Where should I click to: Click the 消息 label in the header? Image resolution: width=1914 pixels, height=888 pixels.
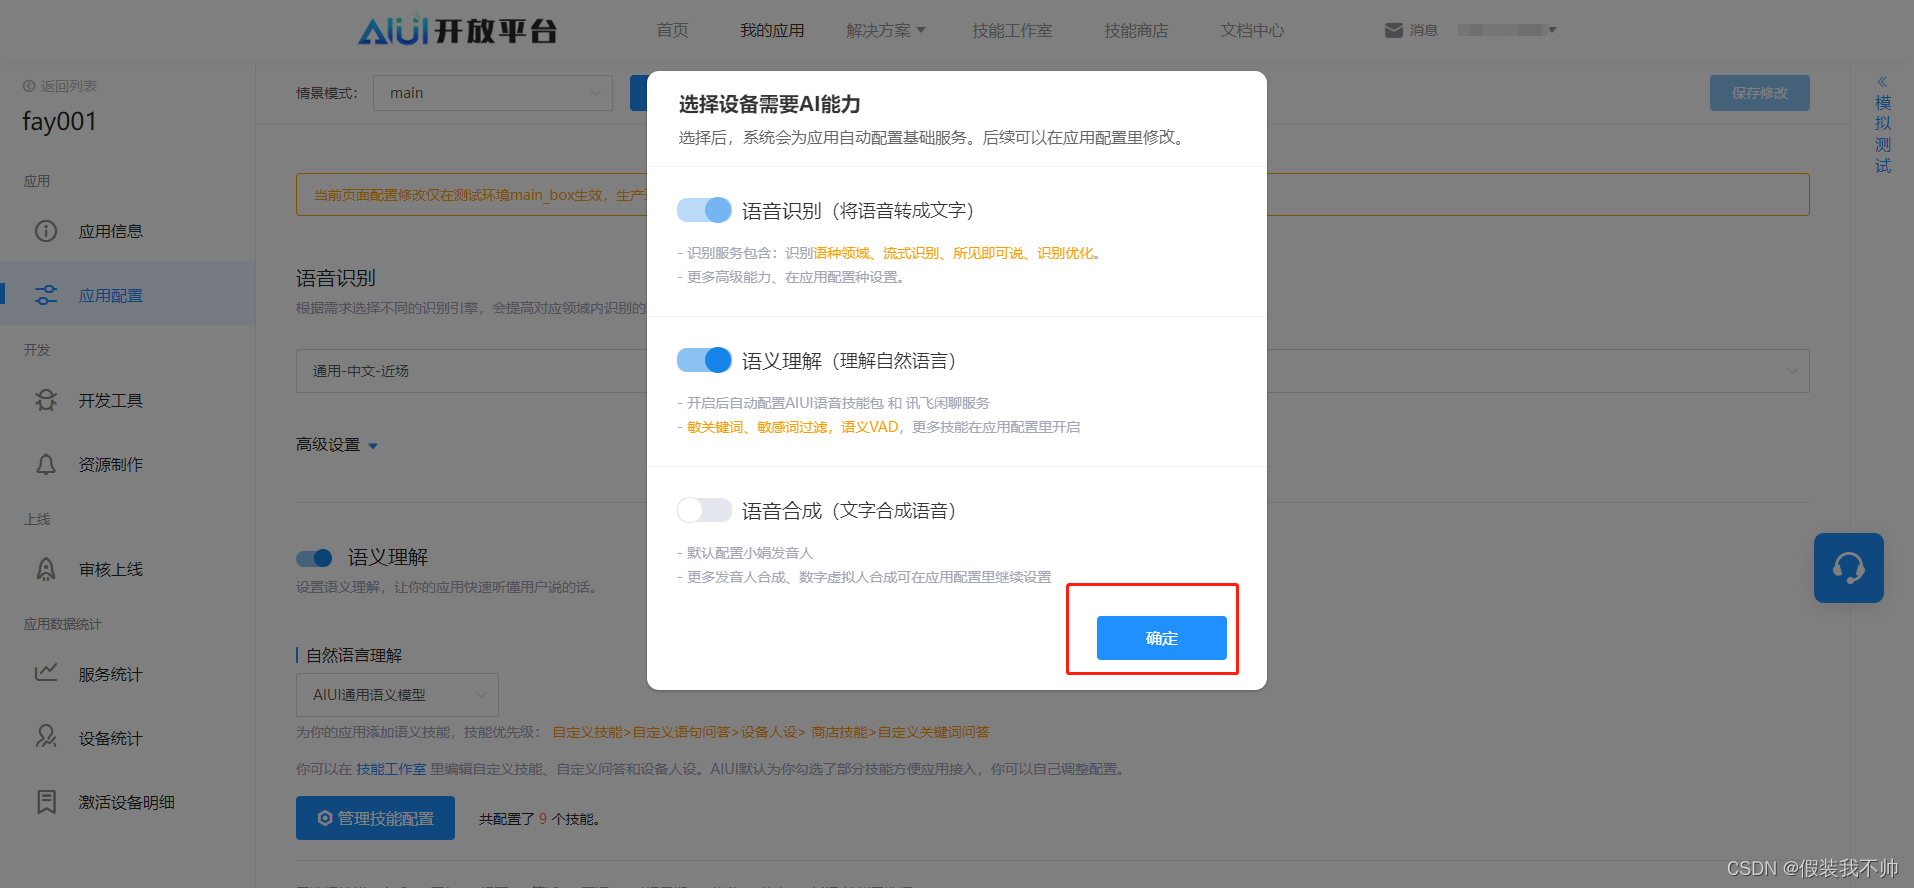(1423, 30)
